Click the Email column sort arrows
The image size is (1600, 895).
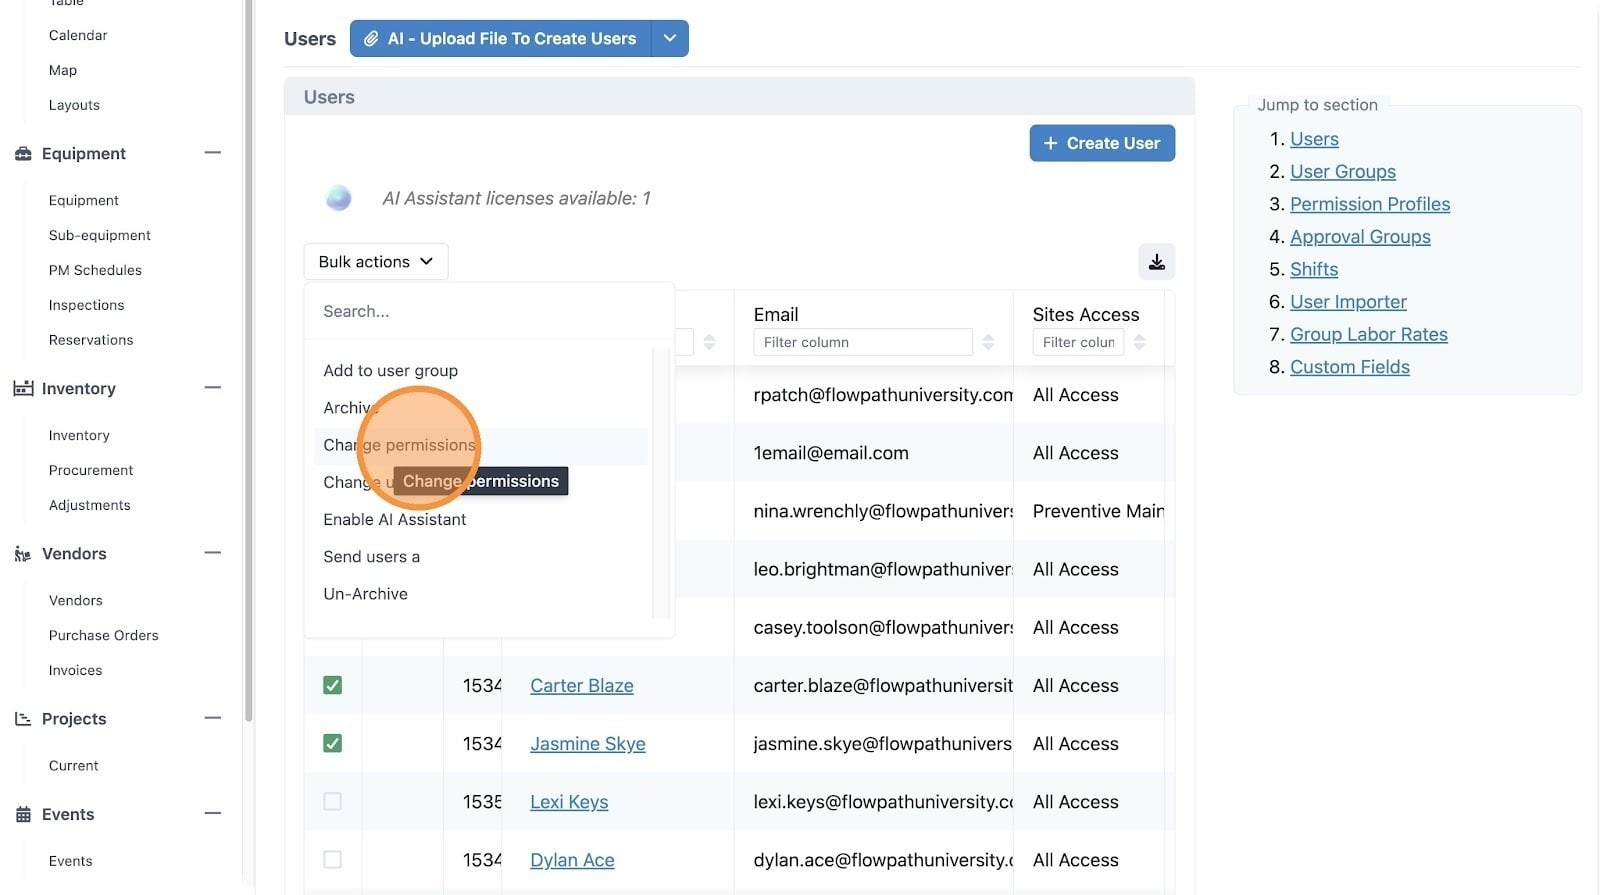[x=988, y=342]
